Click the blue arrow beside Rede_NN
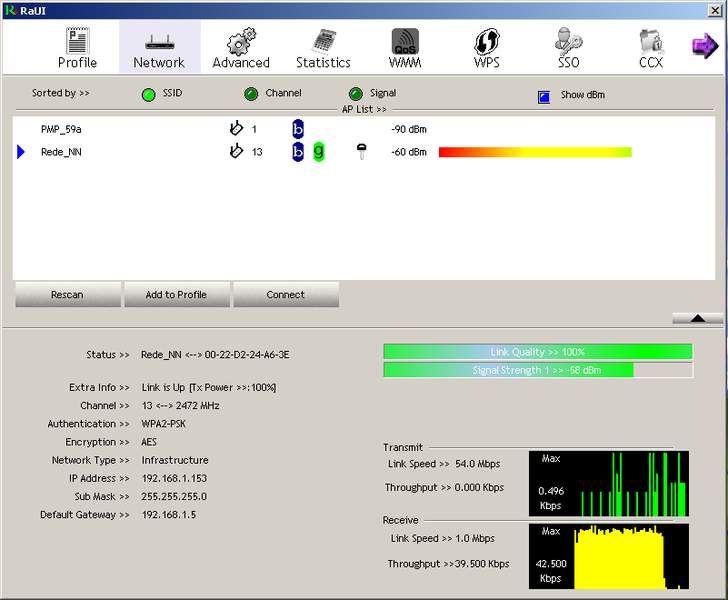The height and width of the screenshot is (600, 728). coord(22,152)
